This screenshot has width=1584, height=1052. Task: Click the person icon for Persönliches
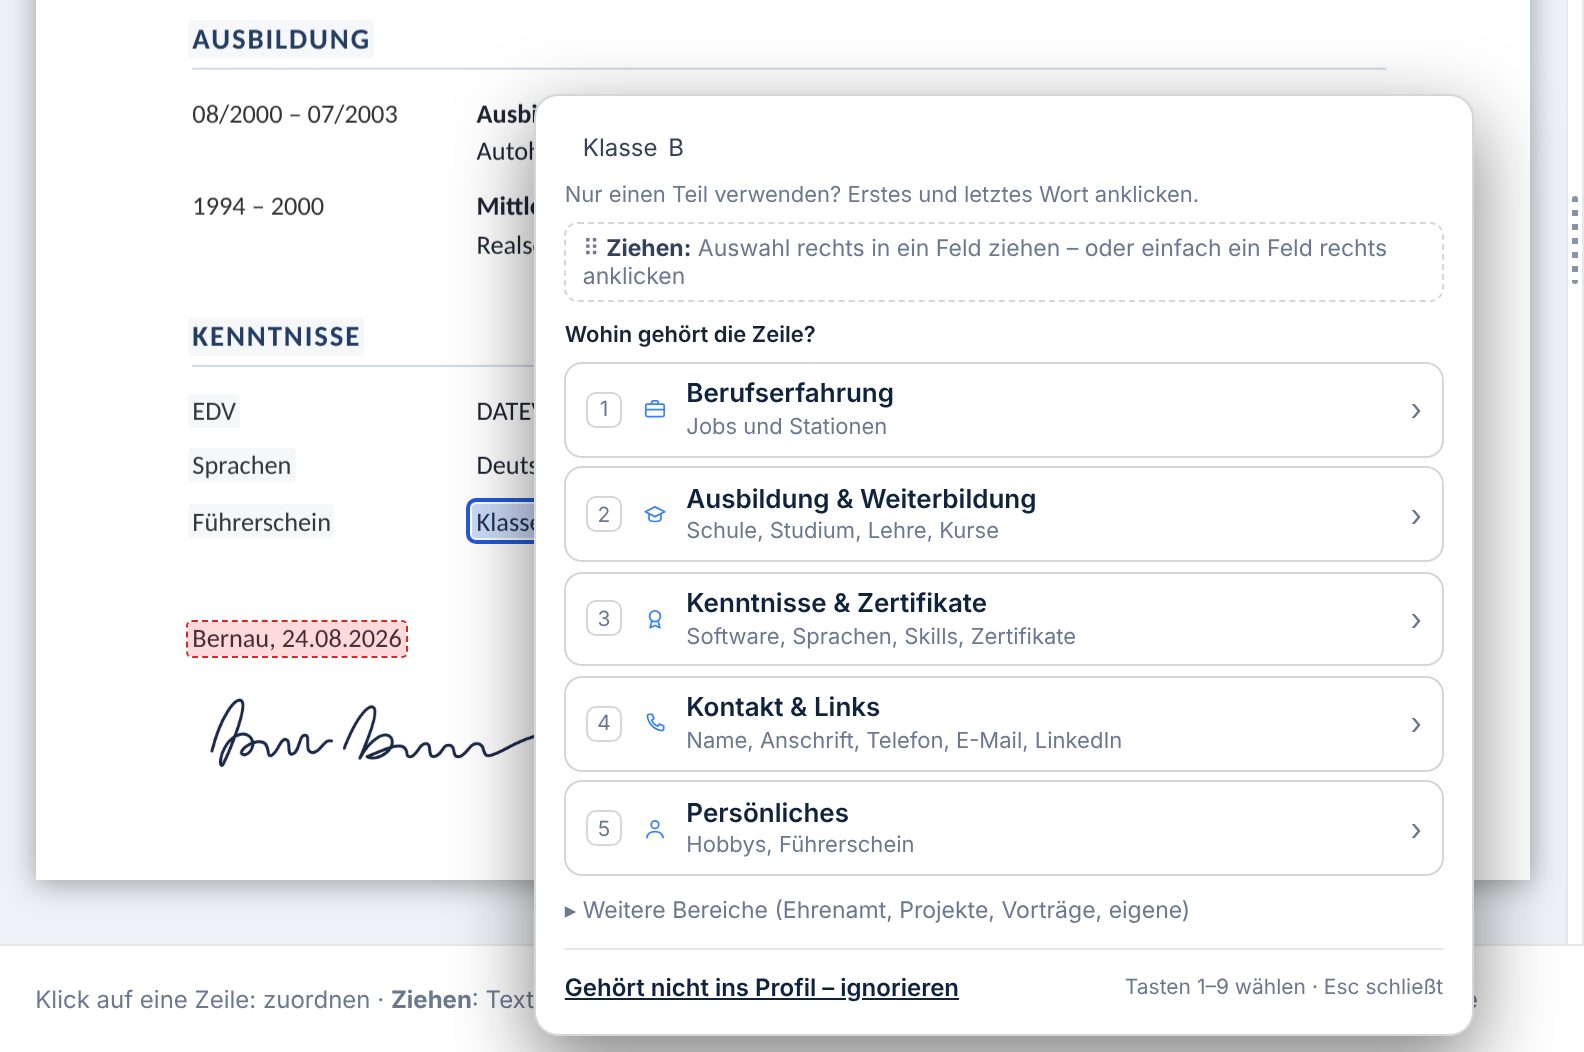655,829
